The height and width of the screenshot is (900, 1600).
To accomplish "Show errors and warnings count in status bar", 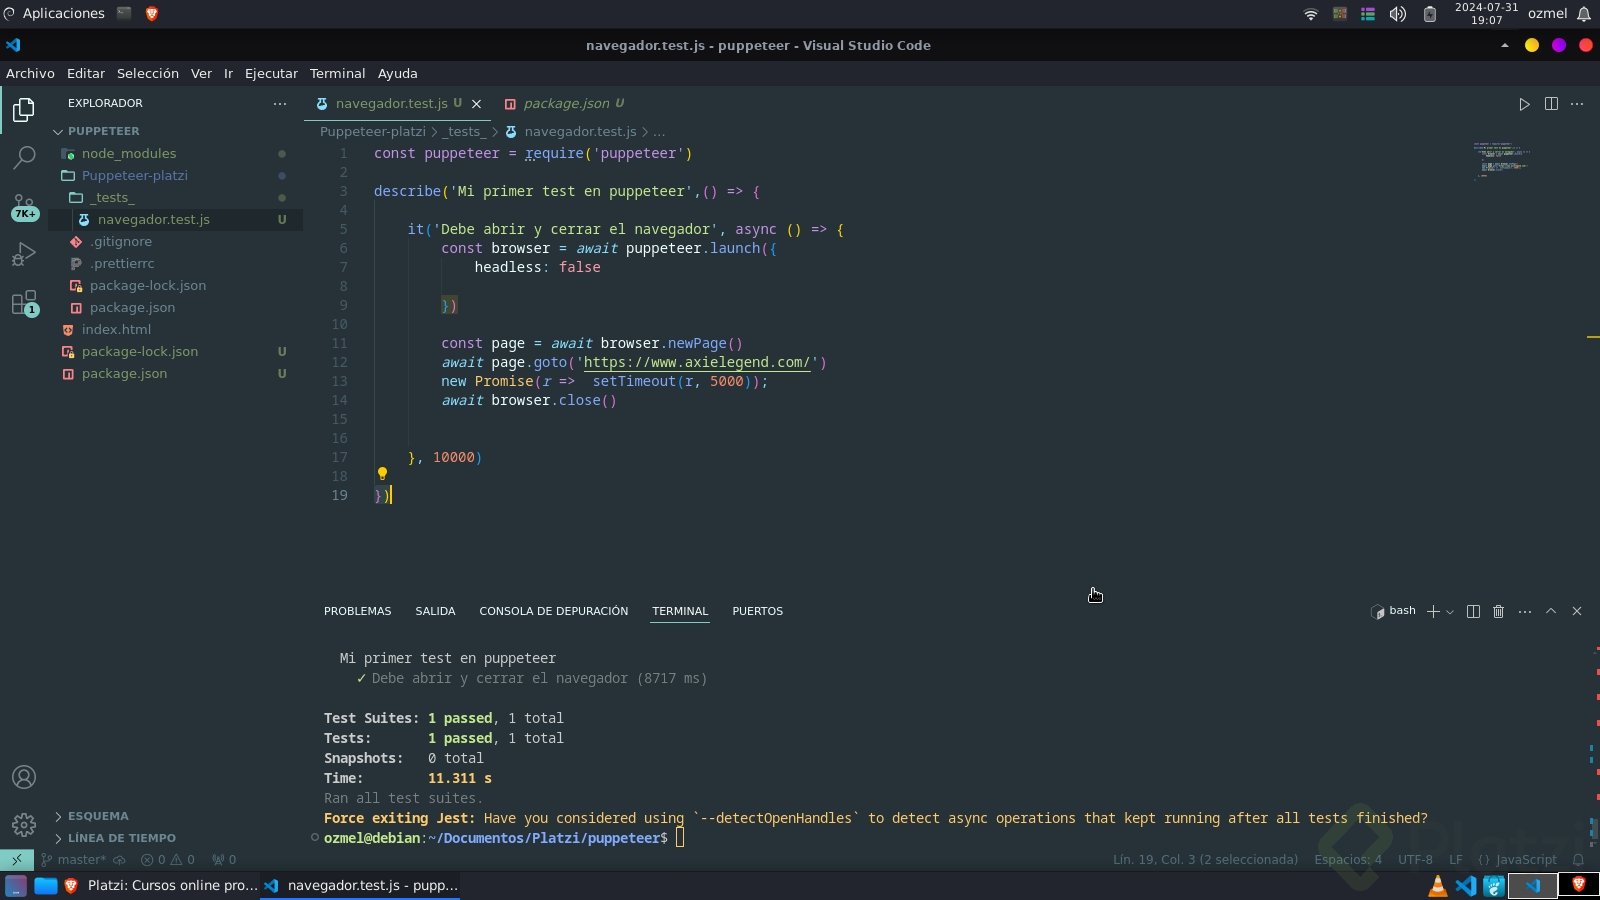I will [168, 860].
